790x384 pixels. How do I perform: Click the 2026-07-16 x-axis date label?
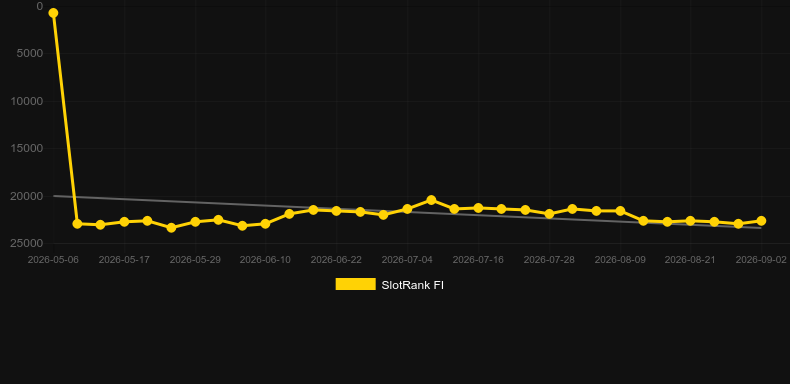[x=478, y=260]
